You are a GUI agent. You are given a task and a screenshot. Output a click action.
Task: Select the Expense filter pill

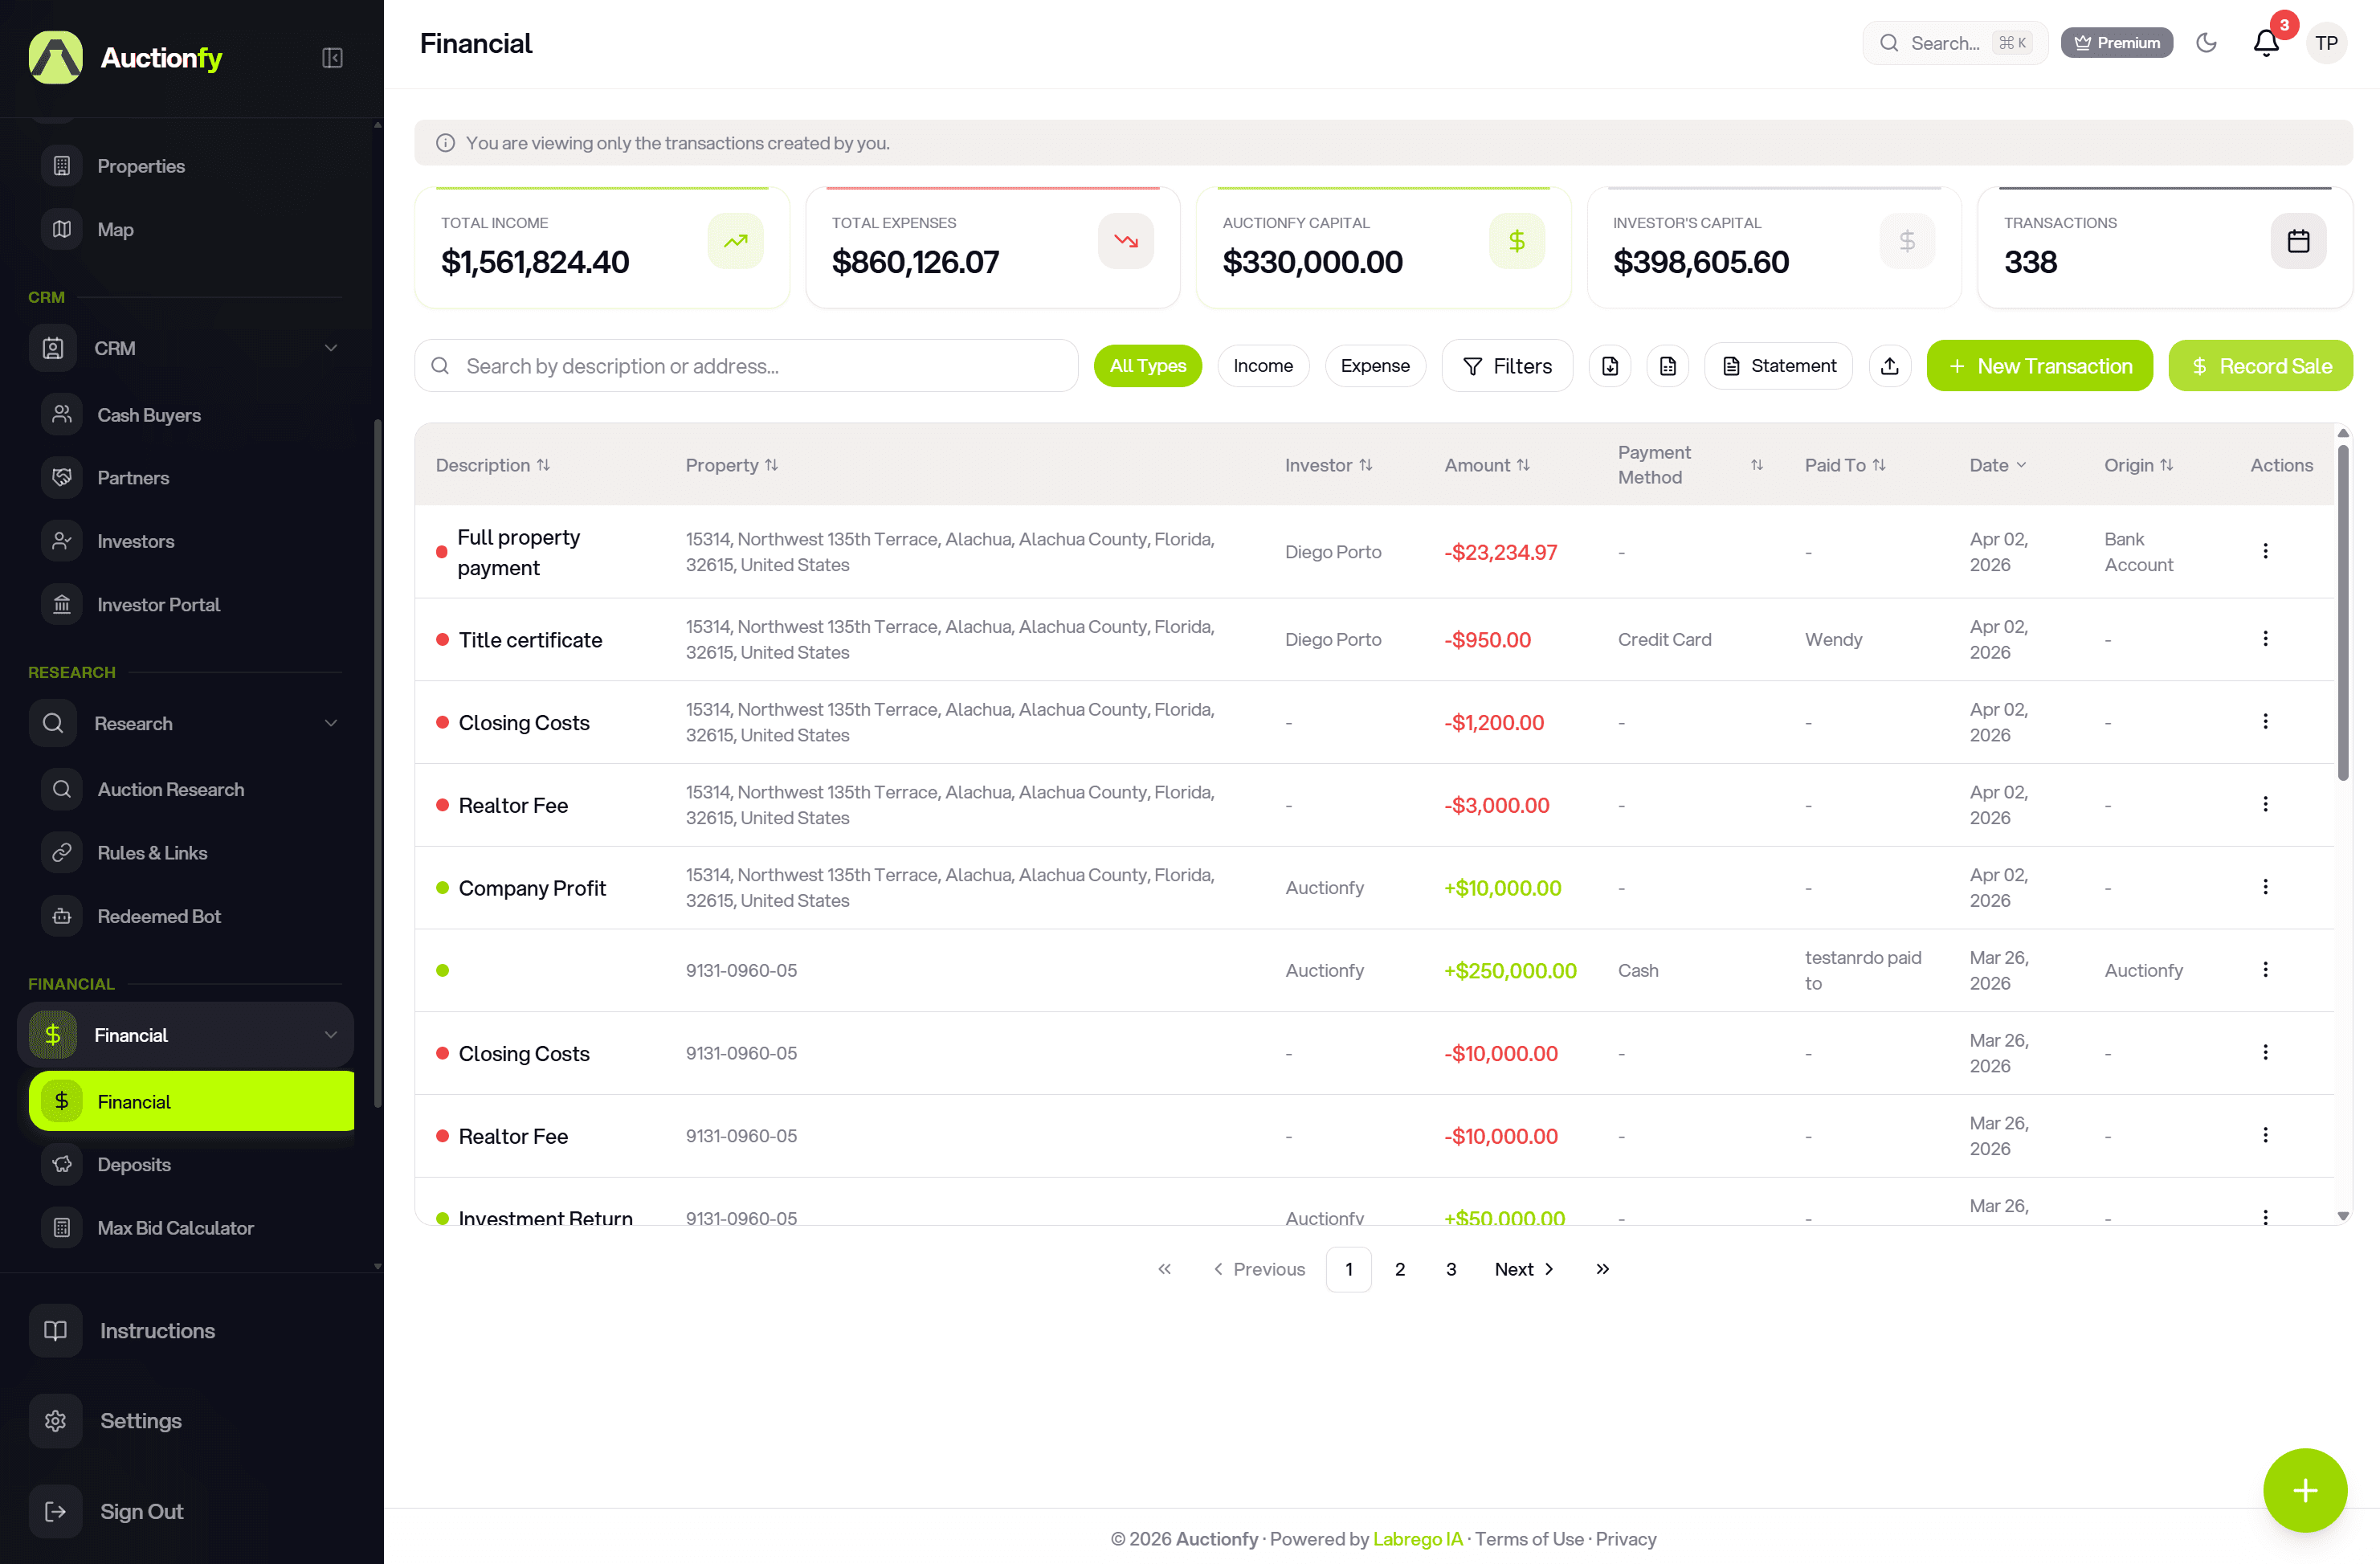point(1375,366)
